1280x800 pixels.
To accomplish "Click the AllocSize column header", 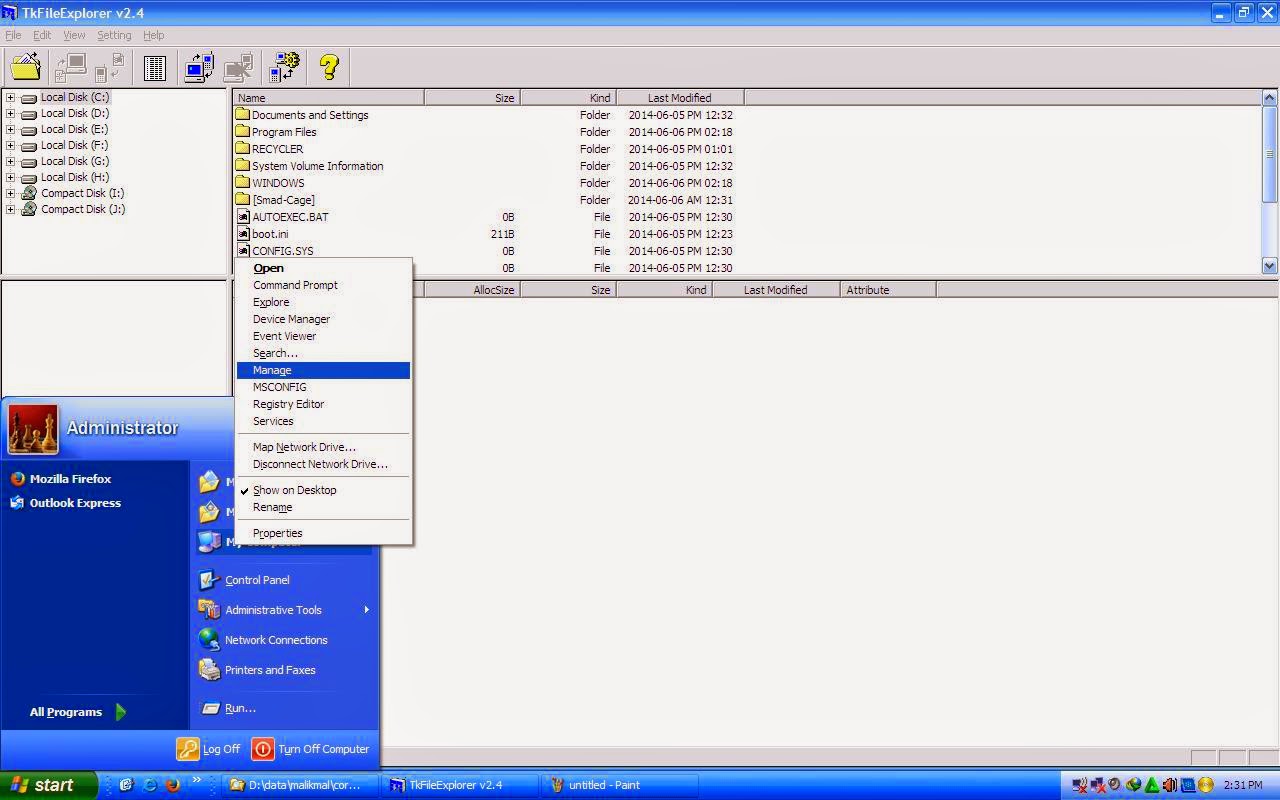I will point(472,290).
